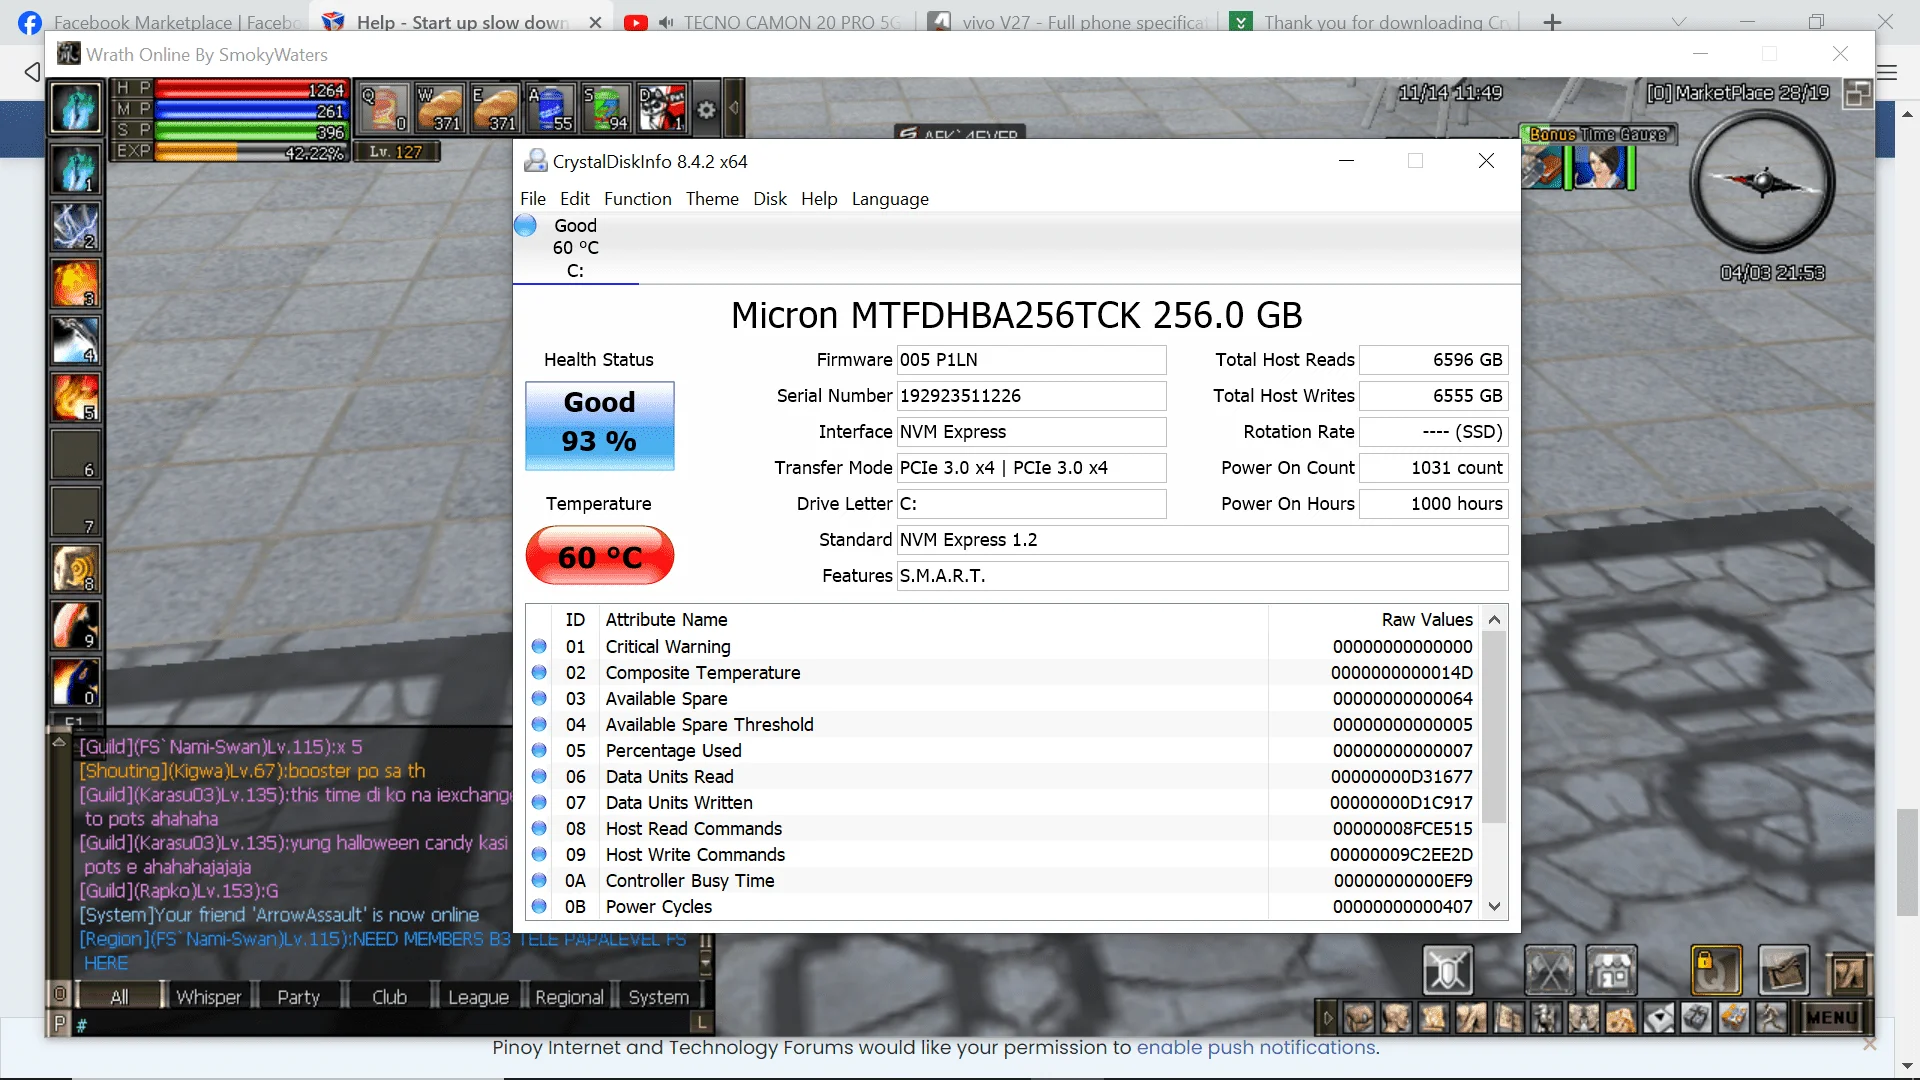Use the W quick slot bread item
The height and width of the screenshot is (1080, 1920).
click(x=439, y=108)
